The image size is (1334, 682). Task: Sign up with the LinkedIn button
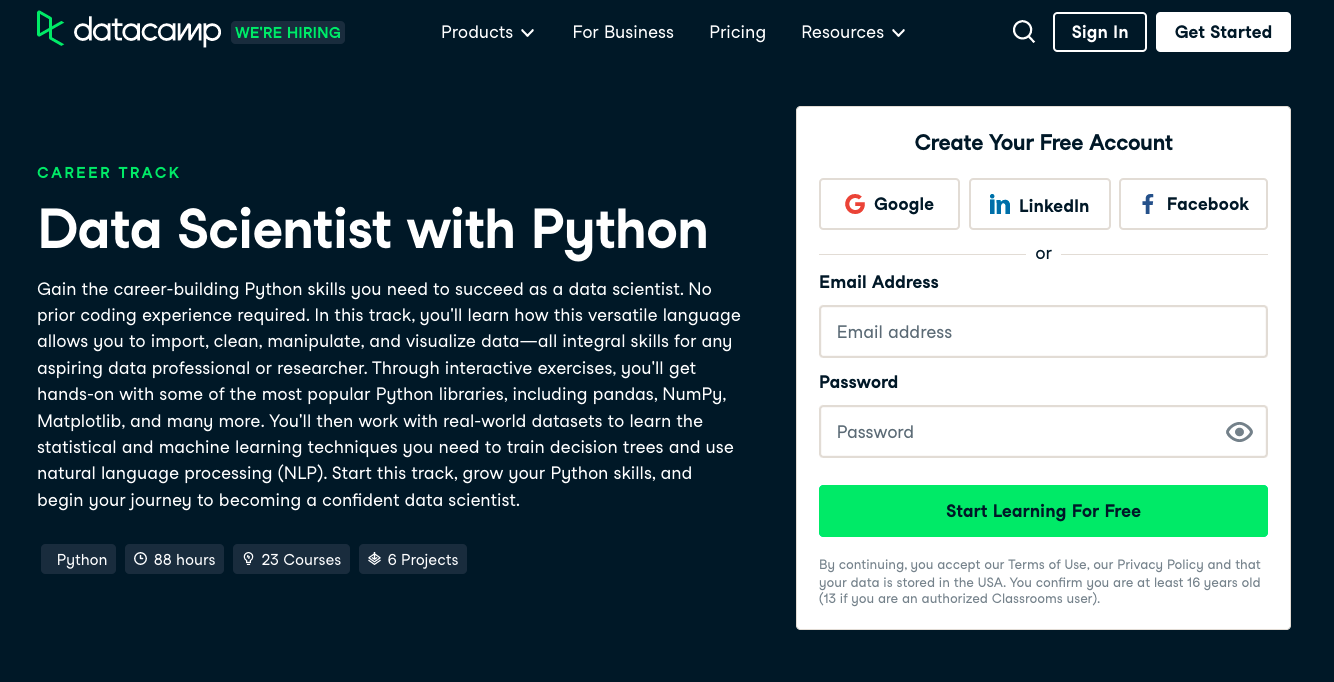click(1040, 204)
